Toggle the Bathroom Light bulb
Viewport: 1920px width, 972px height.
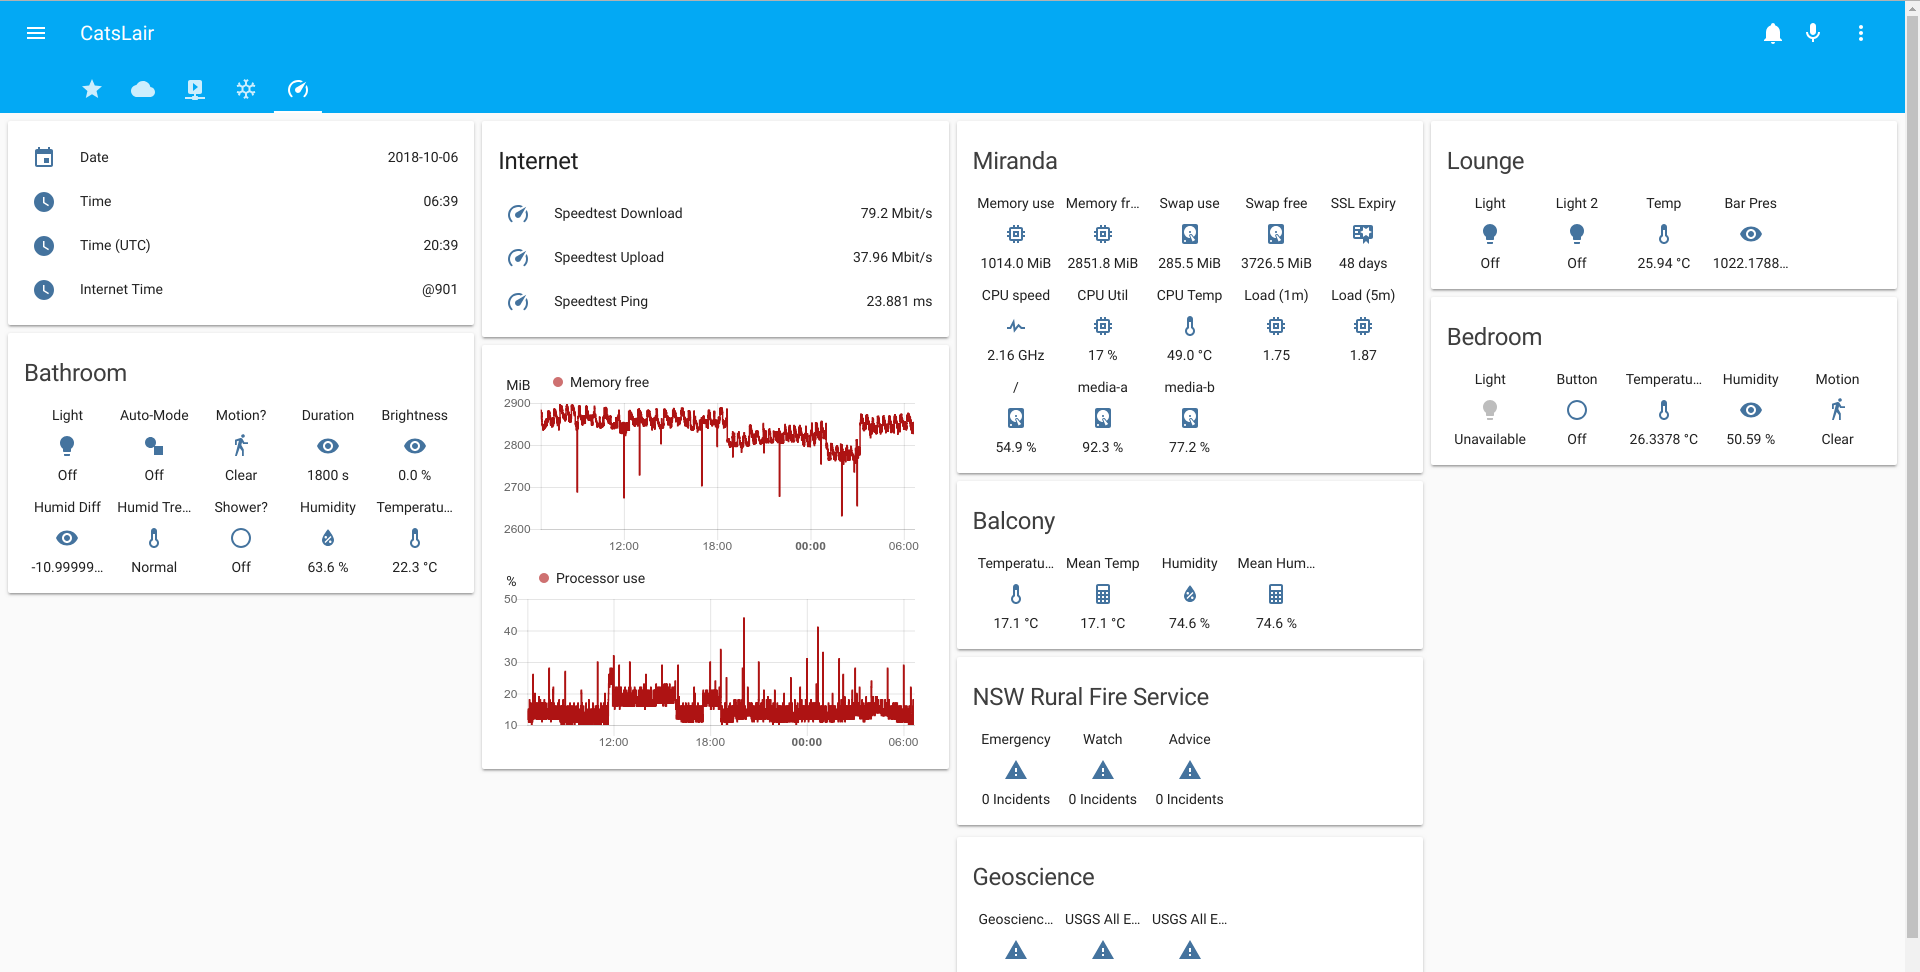(67, 446)
